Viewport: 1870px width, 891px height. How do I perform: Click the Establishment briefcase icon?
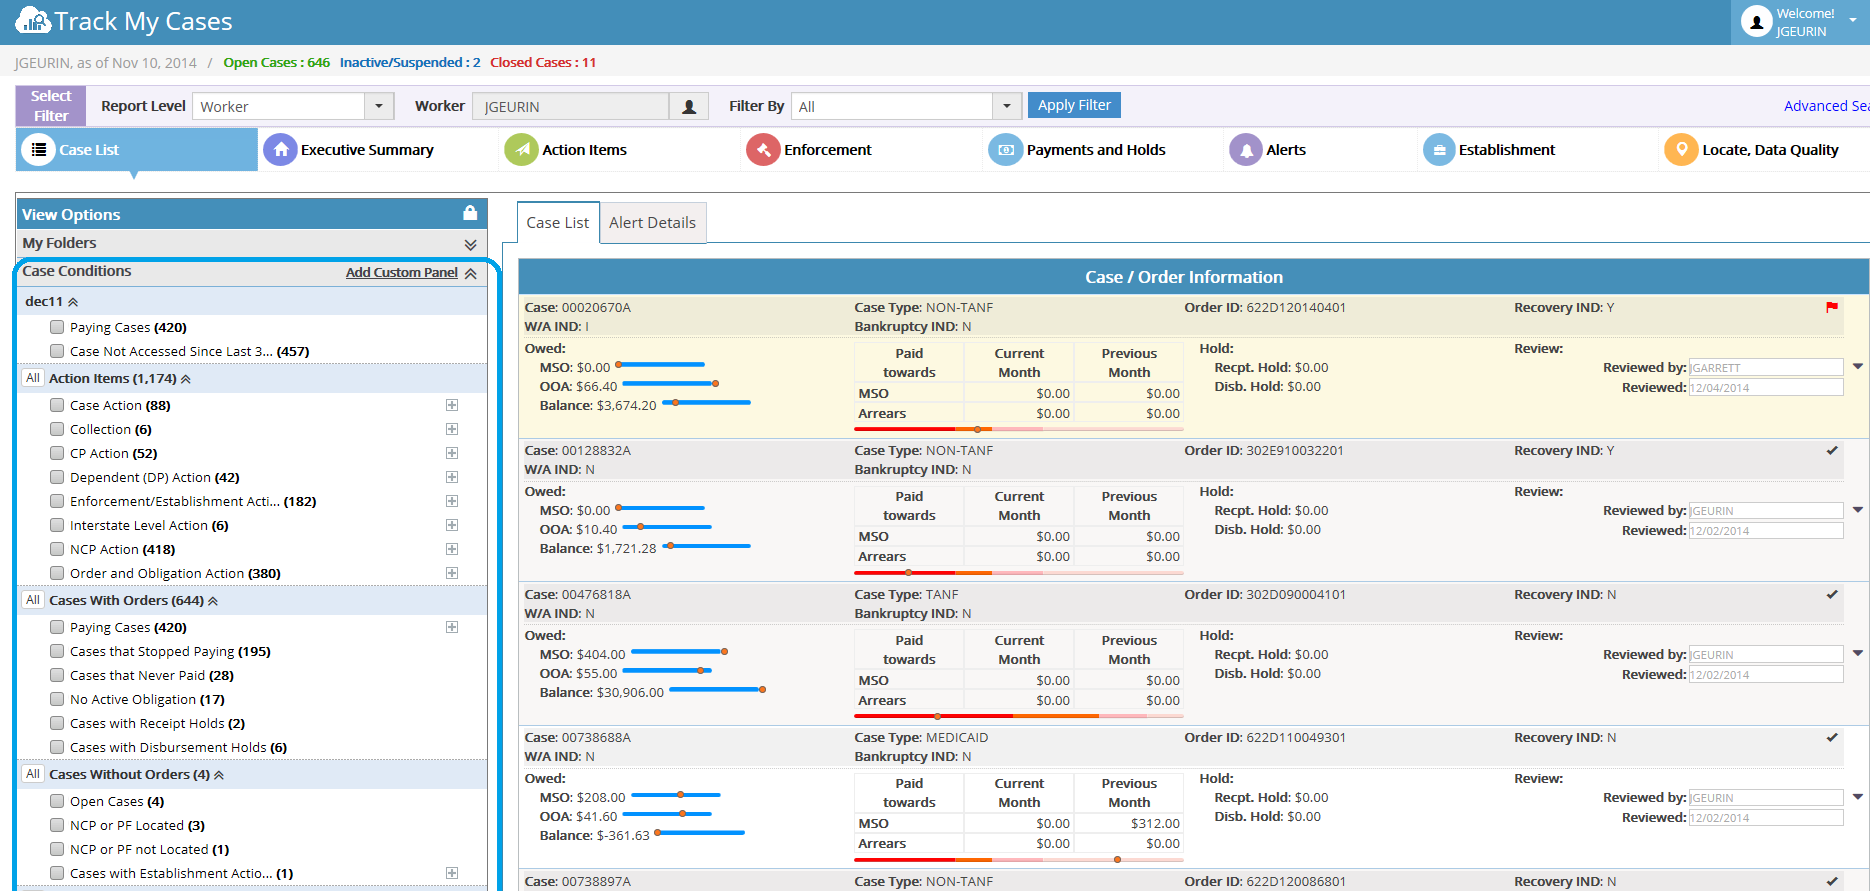pyautogui.click(x=1439, y=150)
